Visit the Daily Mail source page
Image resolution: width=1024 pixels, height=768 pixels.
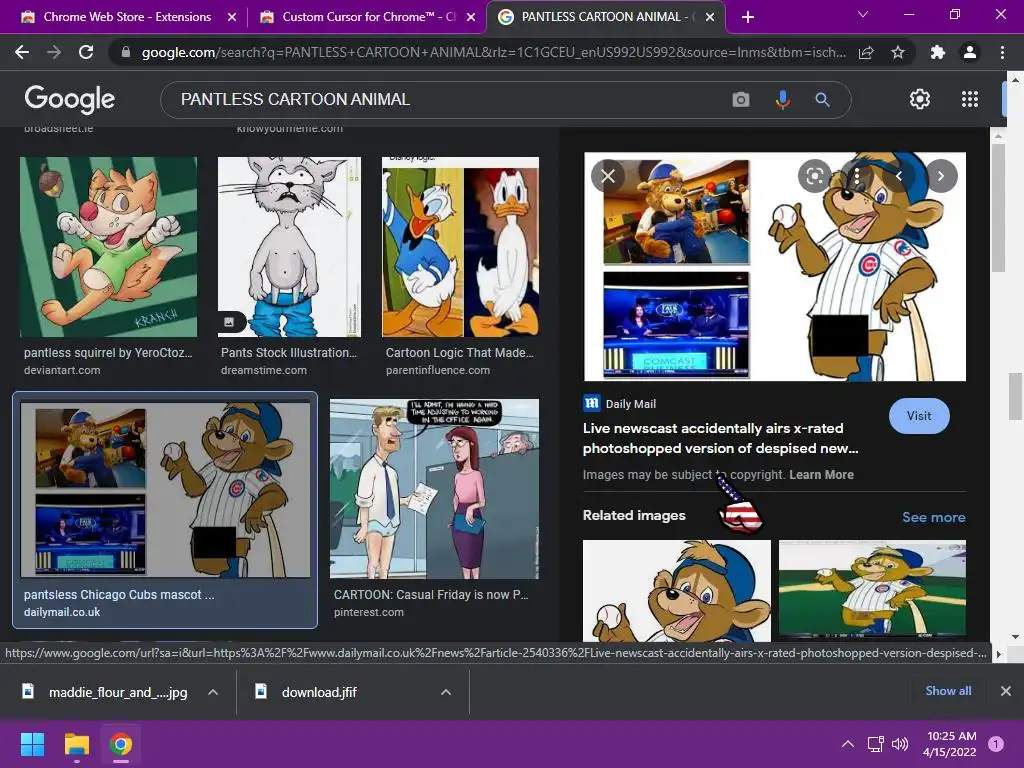(x=919, y=416)
